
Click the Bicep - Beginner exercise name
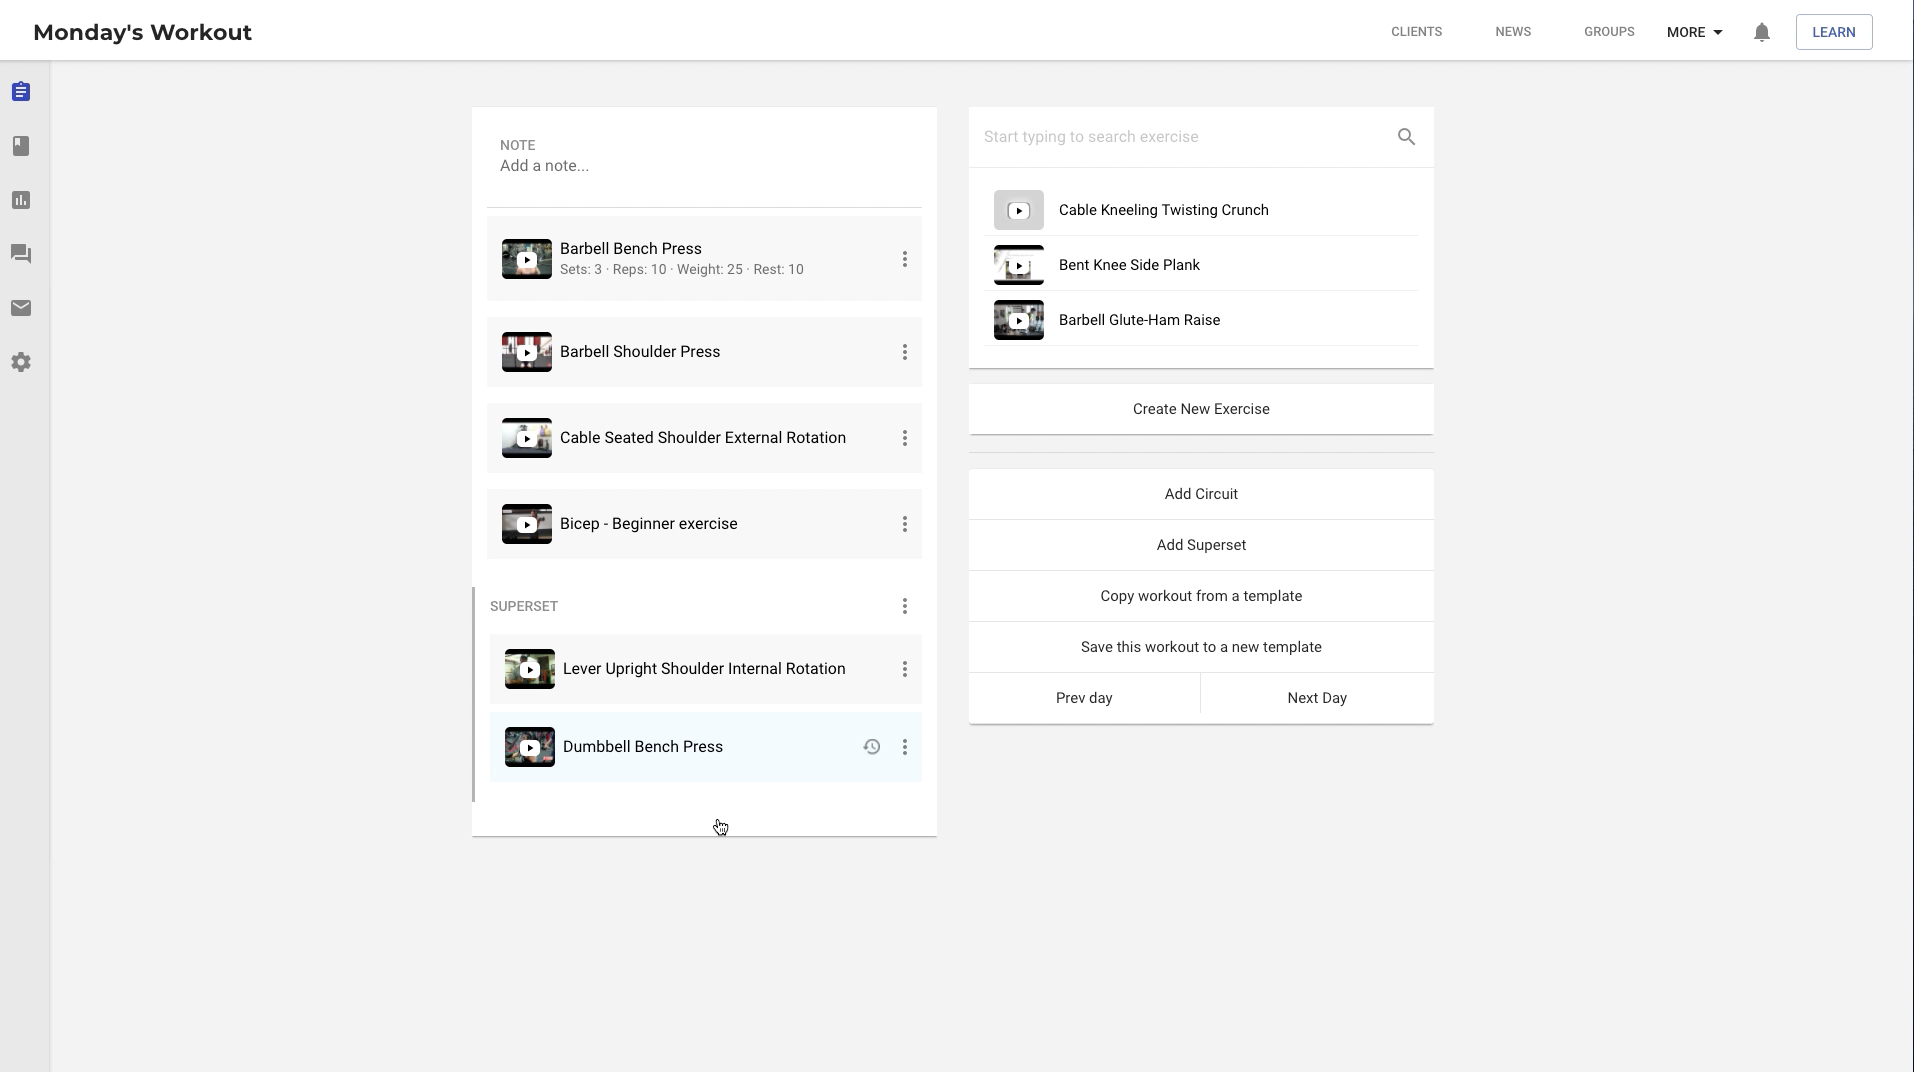[649, 524]
